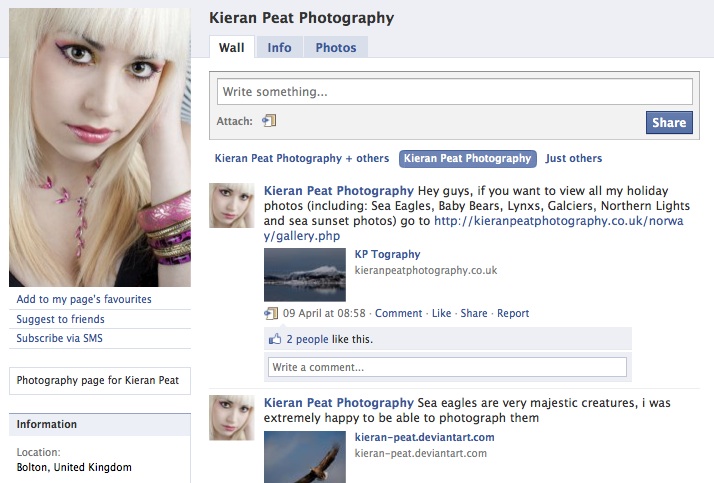714x483 pixels.
Task: Click the 09 April at 08:58 timestamp
Action: [x=324, y=313]
